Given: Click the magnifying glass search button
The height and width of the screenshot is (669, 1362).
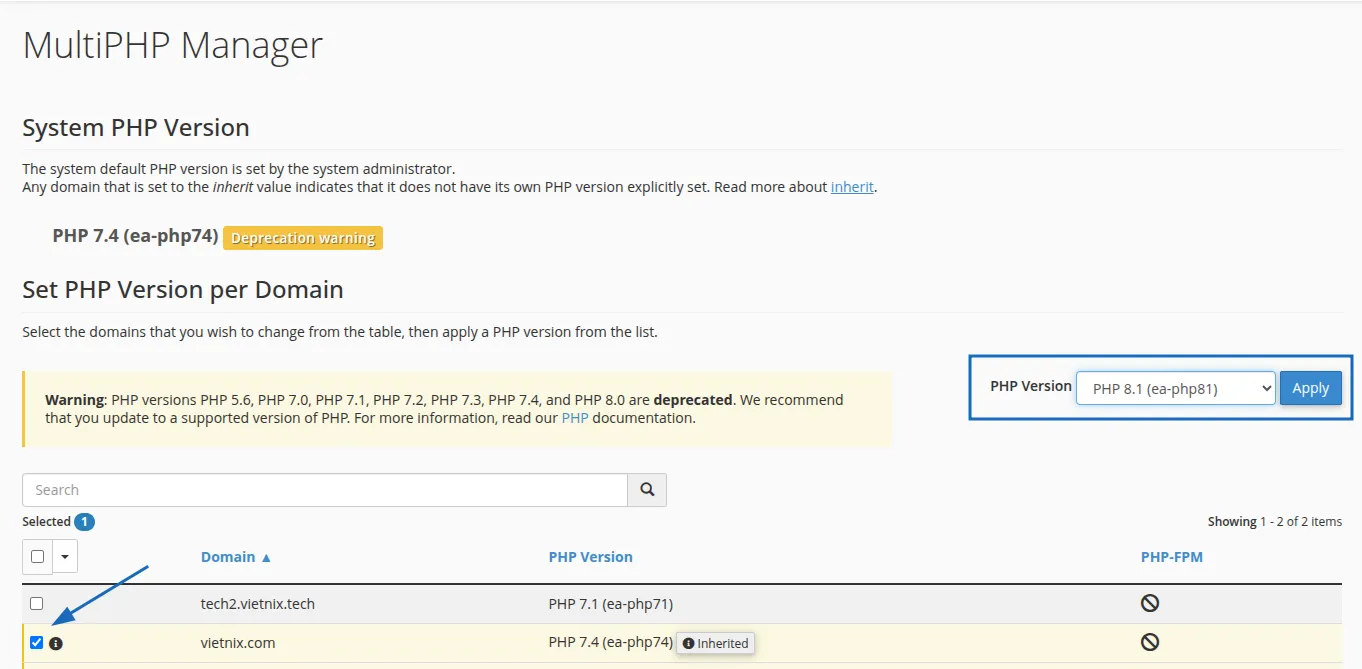Looking at the screenshot, I should coord(647,490).
